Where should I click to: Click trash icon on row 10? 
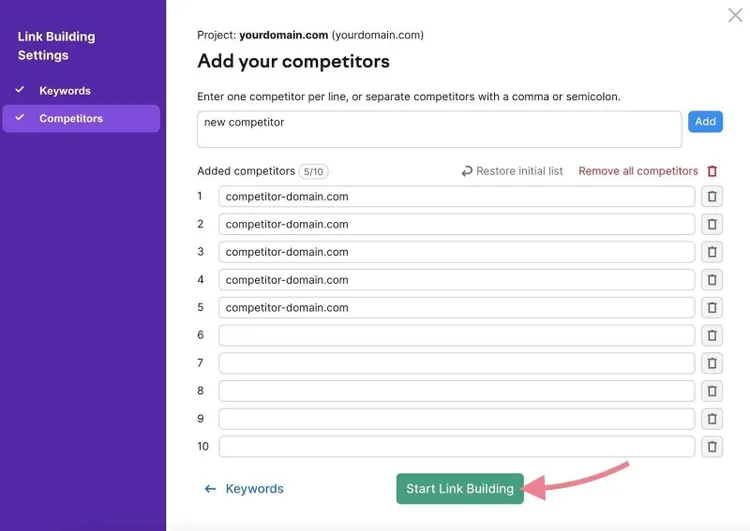coord(712,446)
